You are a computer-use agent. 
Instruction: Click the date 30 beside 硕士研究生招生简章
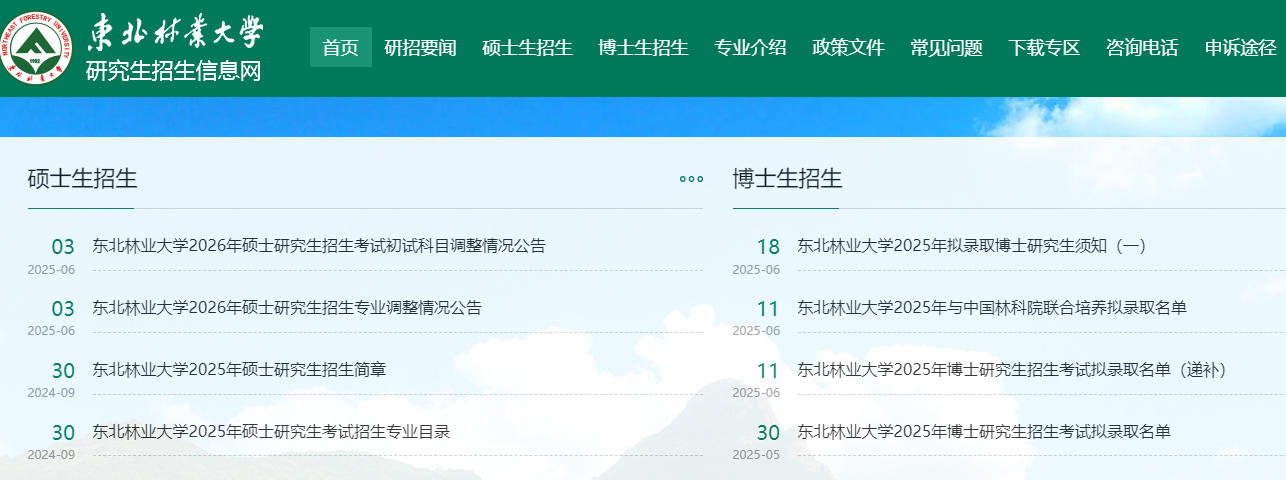(63, 372)
